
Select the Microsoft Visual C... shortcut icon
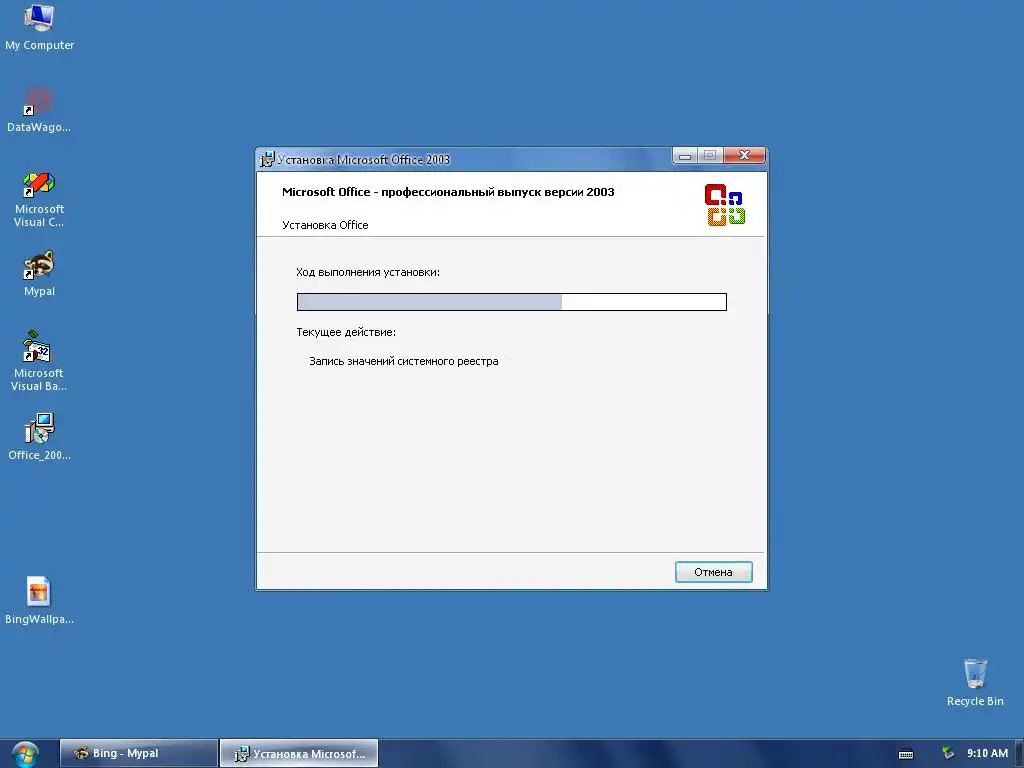(39, 198)
